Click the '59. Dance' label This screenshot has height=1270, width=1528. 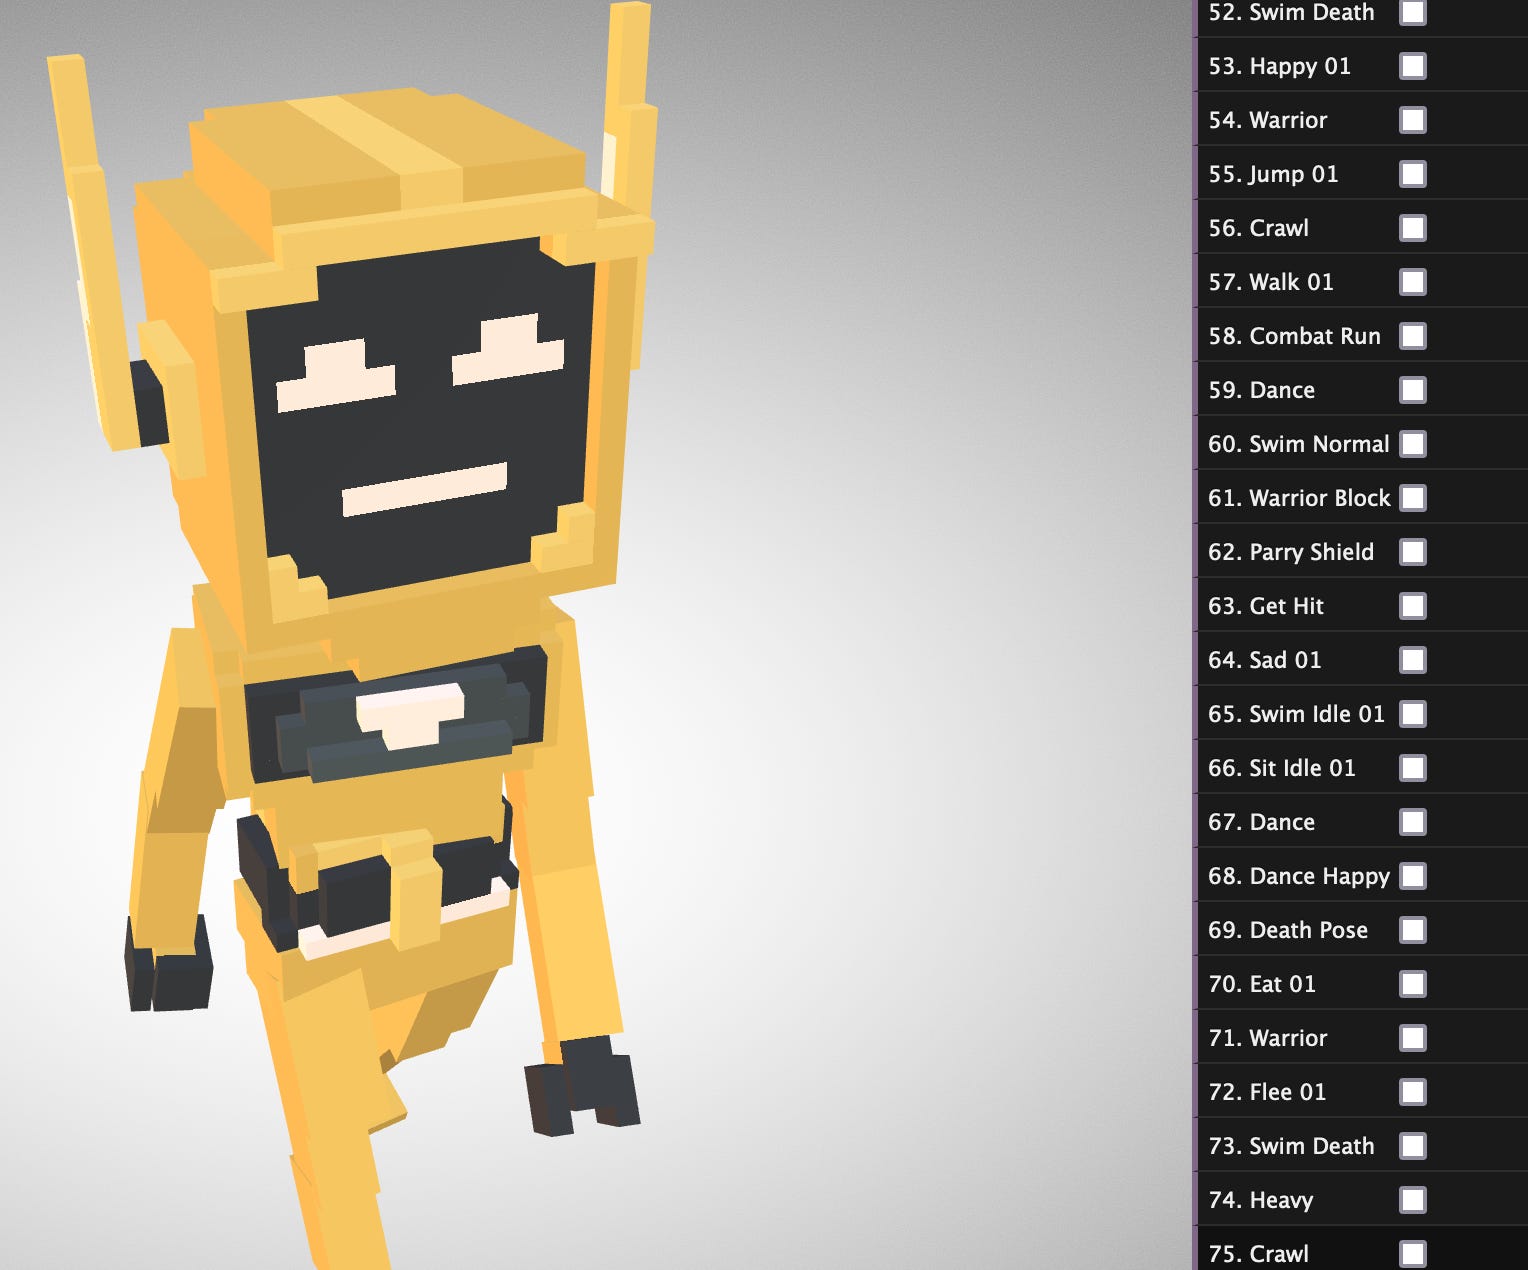click(1261, 390)
